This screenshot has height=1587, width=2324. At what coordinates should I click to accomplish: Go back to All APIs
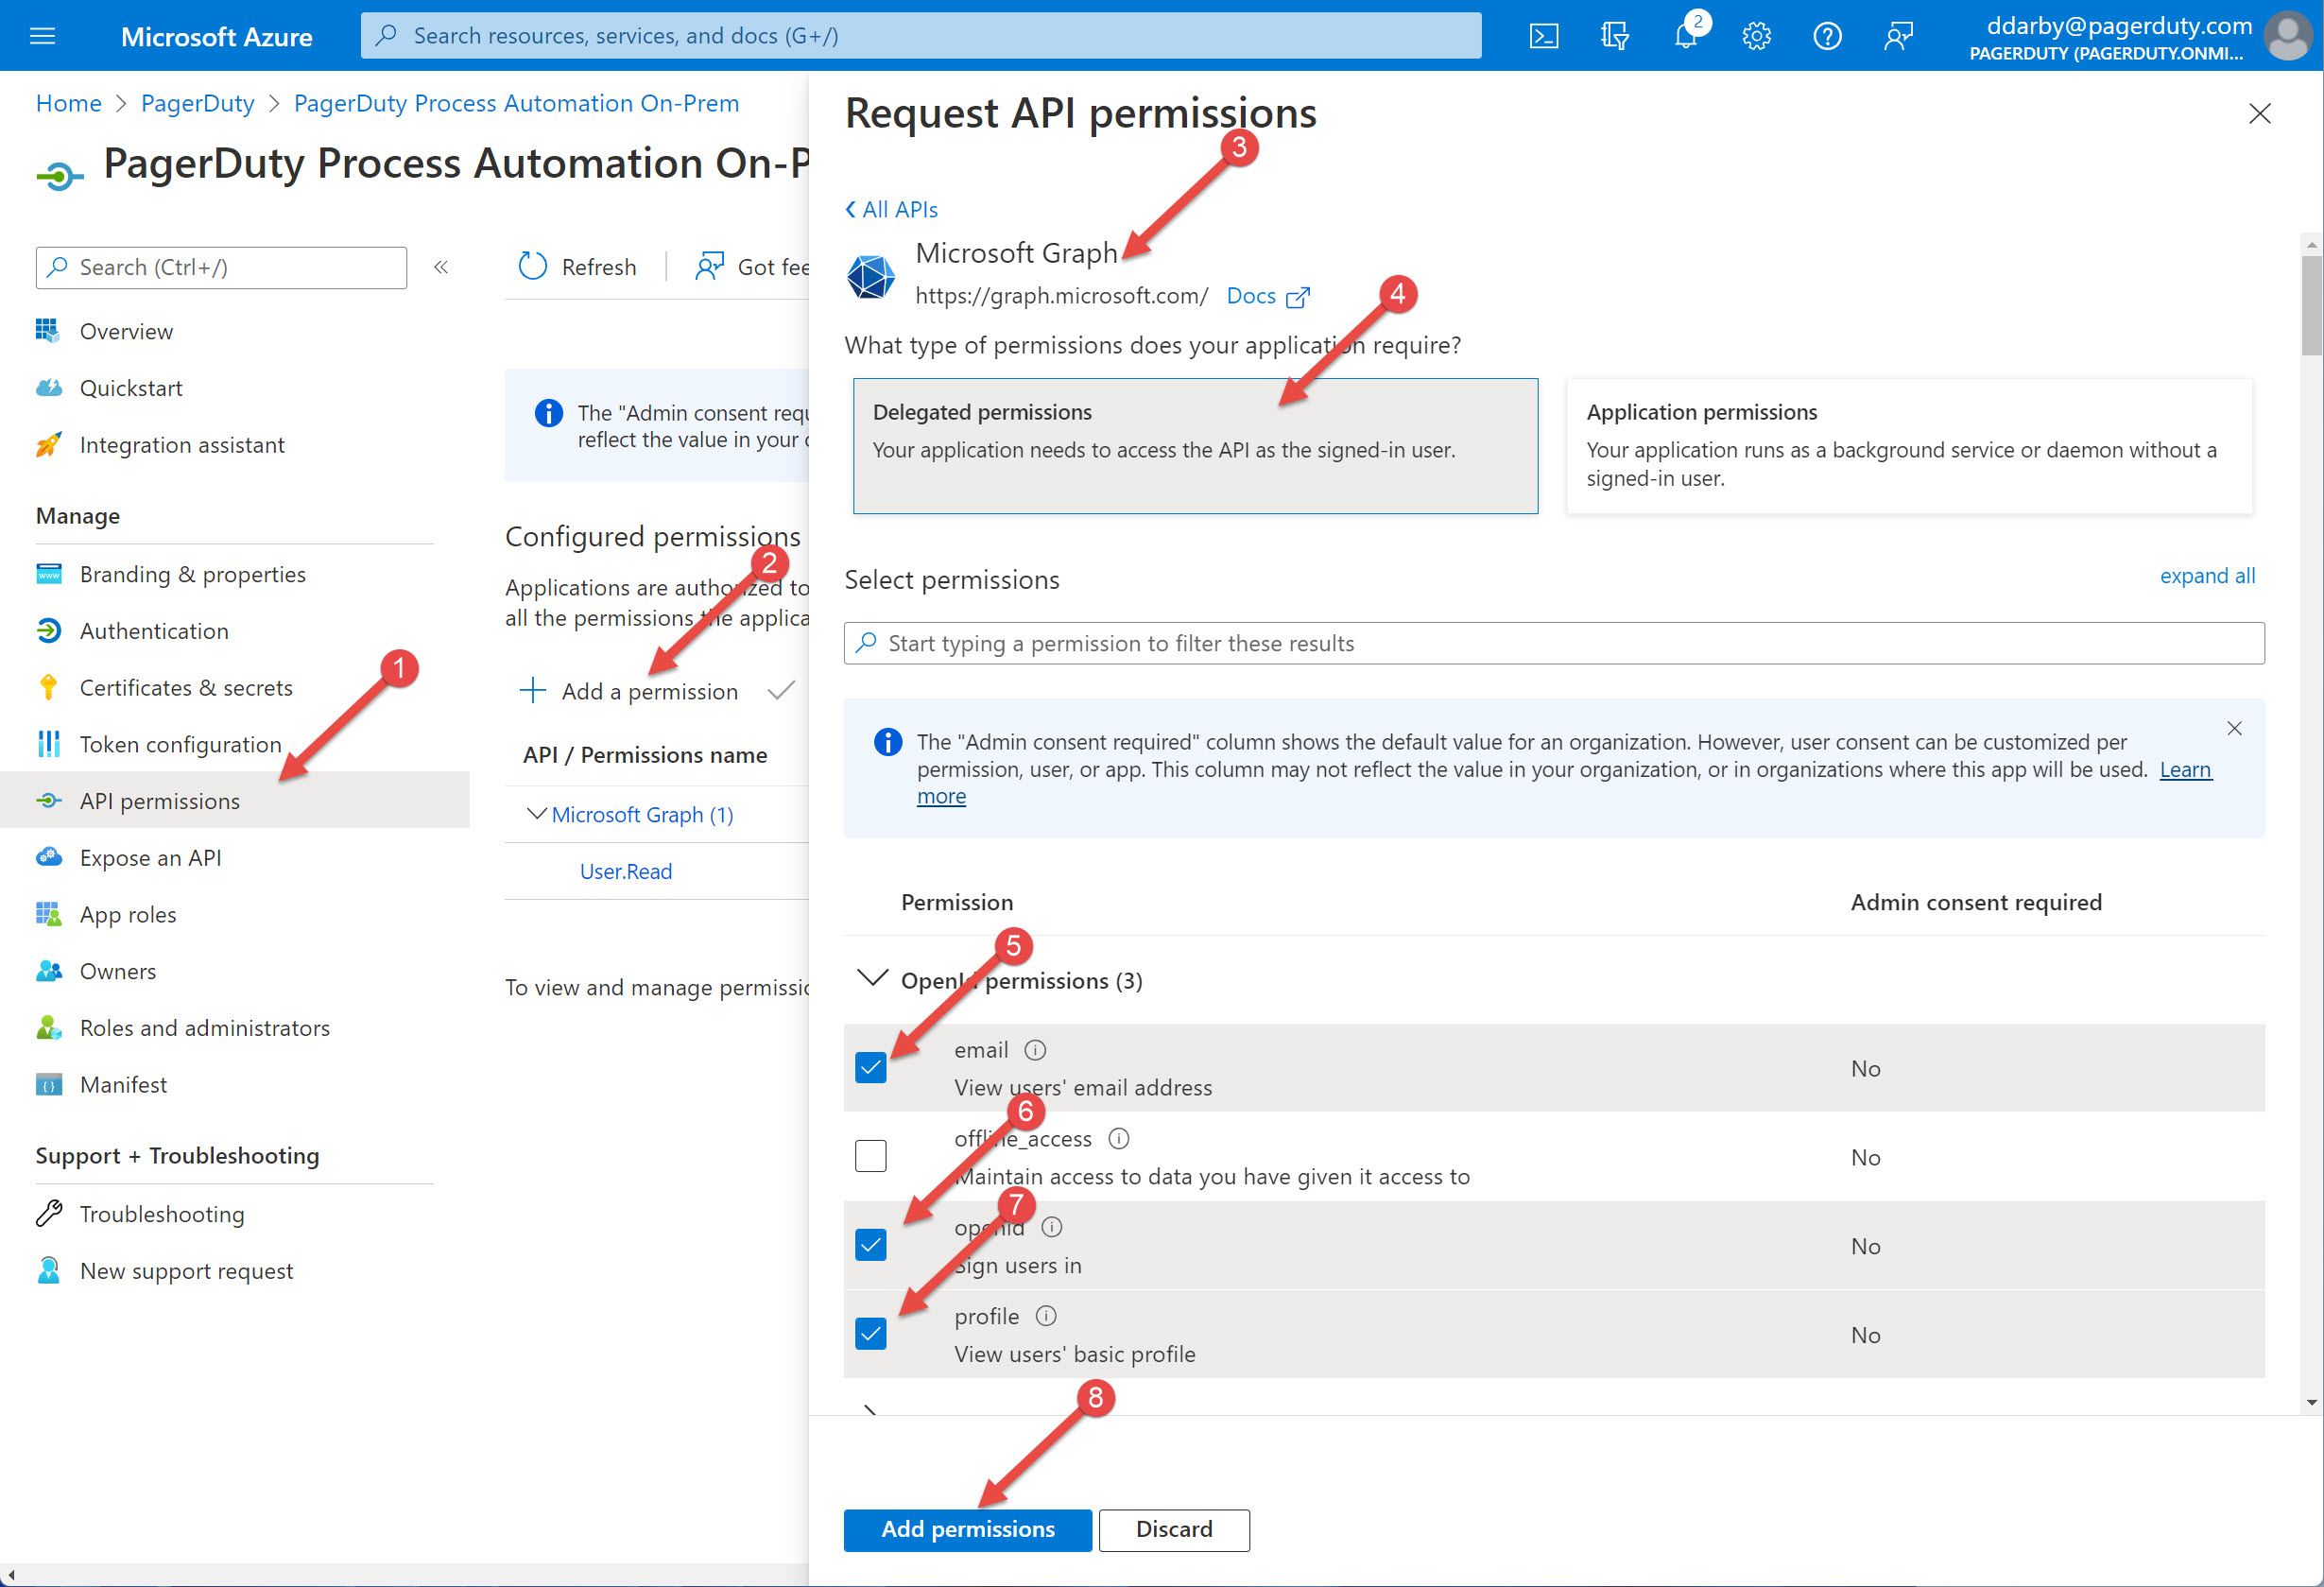[x=891, y=209]
